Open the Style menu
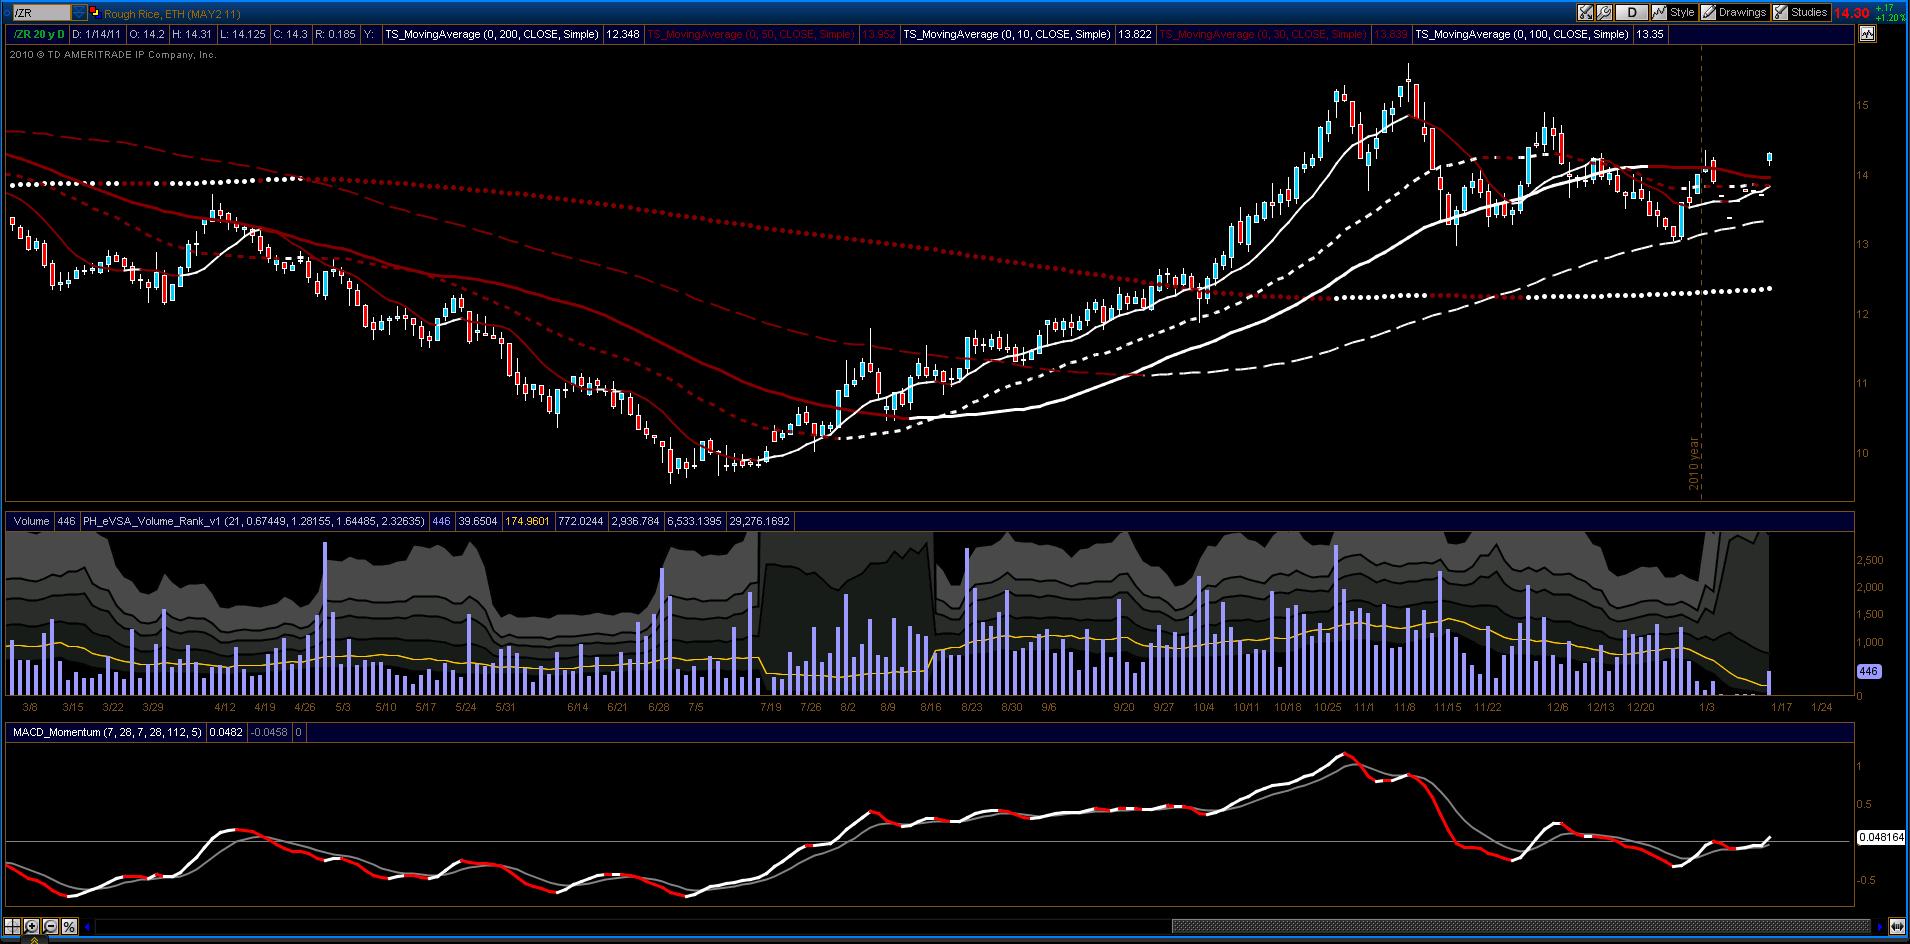The image size is (1910, 944). [x=1675, y=13]
